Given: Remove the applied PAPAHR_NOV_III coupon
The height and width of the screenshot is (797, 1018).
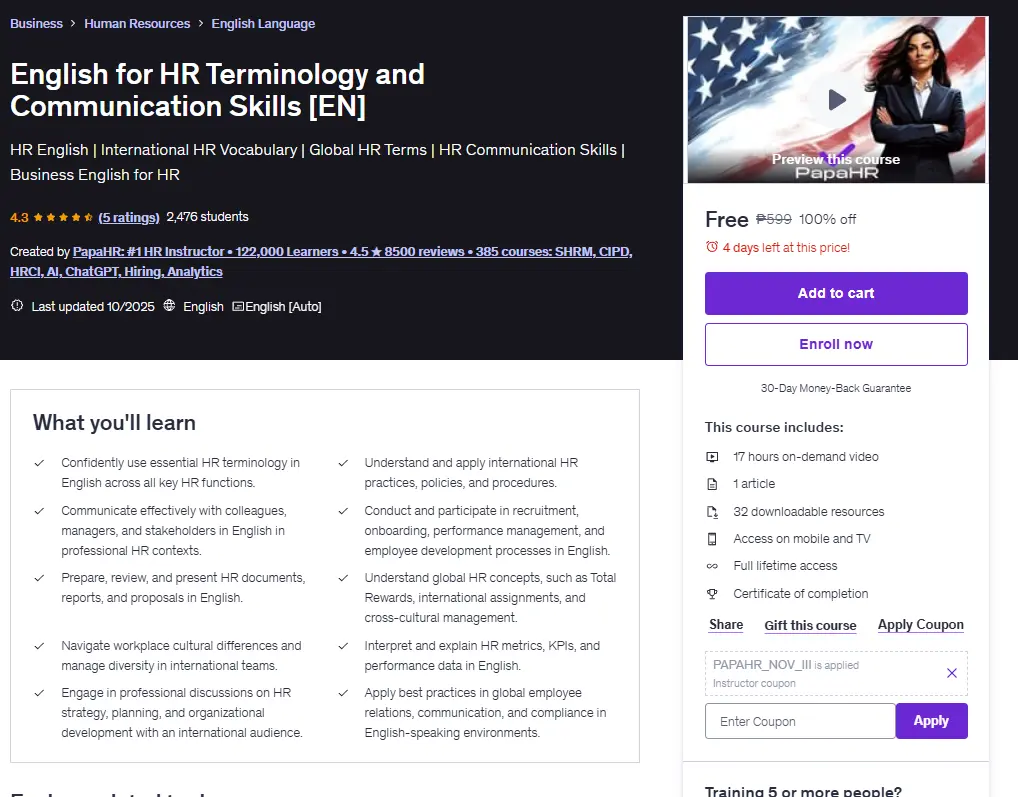Looking at the screenshot, I should coord(952,673).
